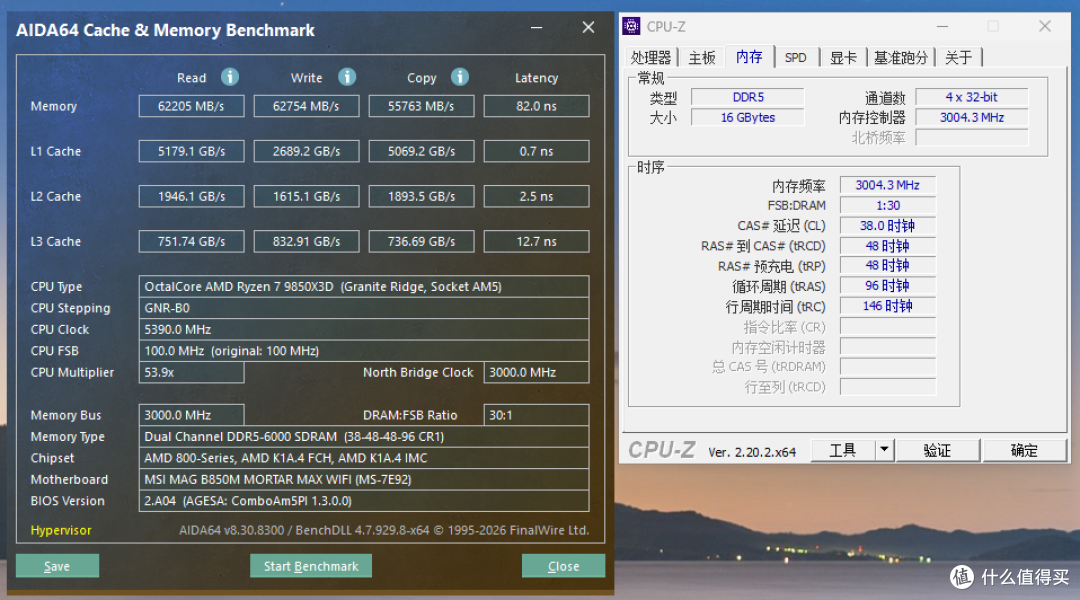Click the 4 x 32-bit channel value
The image size is (1080, 600).
tap(972, 97)
